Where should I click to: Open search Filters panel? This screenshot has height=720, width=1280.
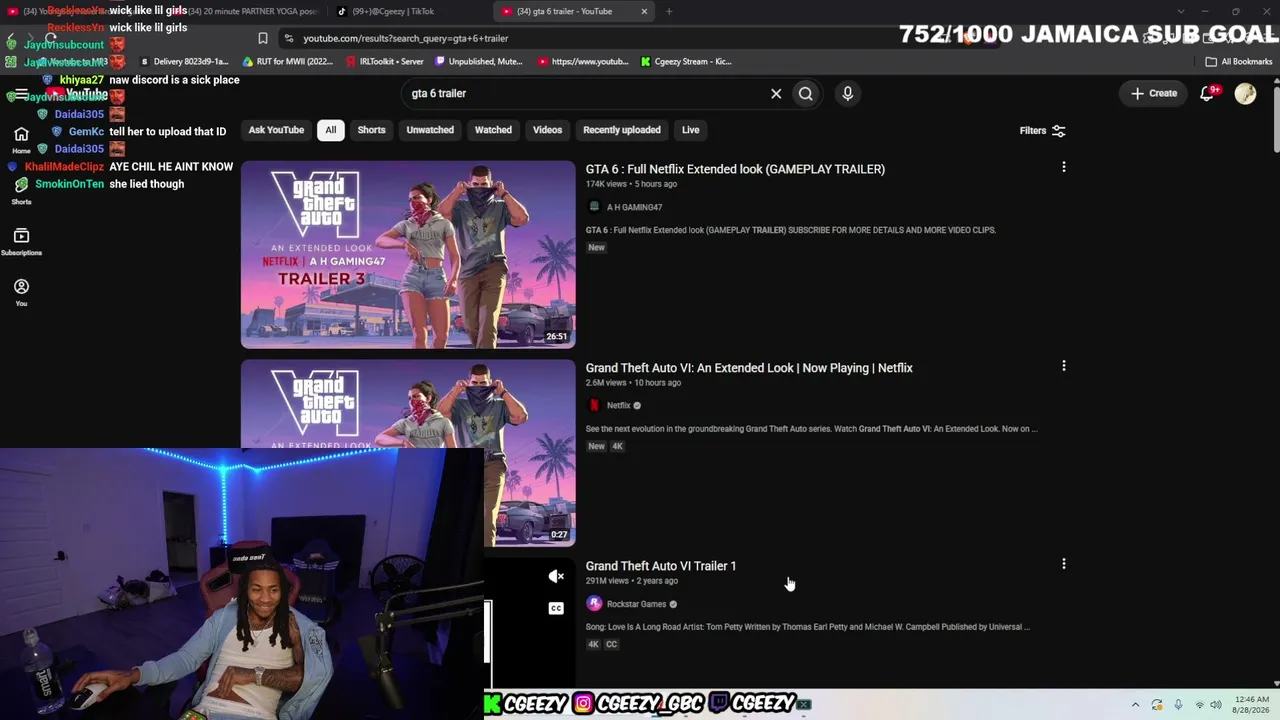(1043, 130)
